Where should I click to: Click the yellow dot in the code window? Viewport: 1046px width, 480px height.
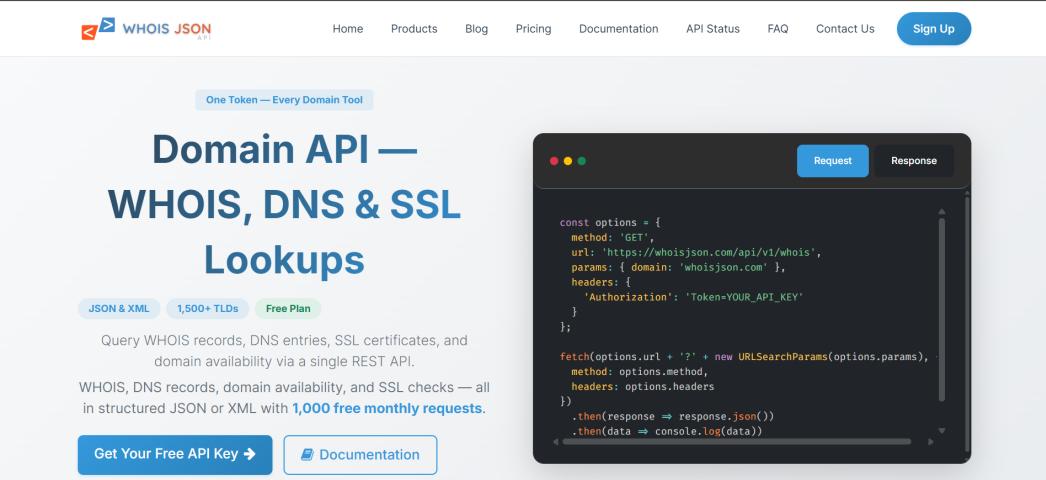[568, 161]
